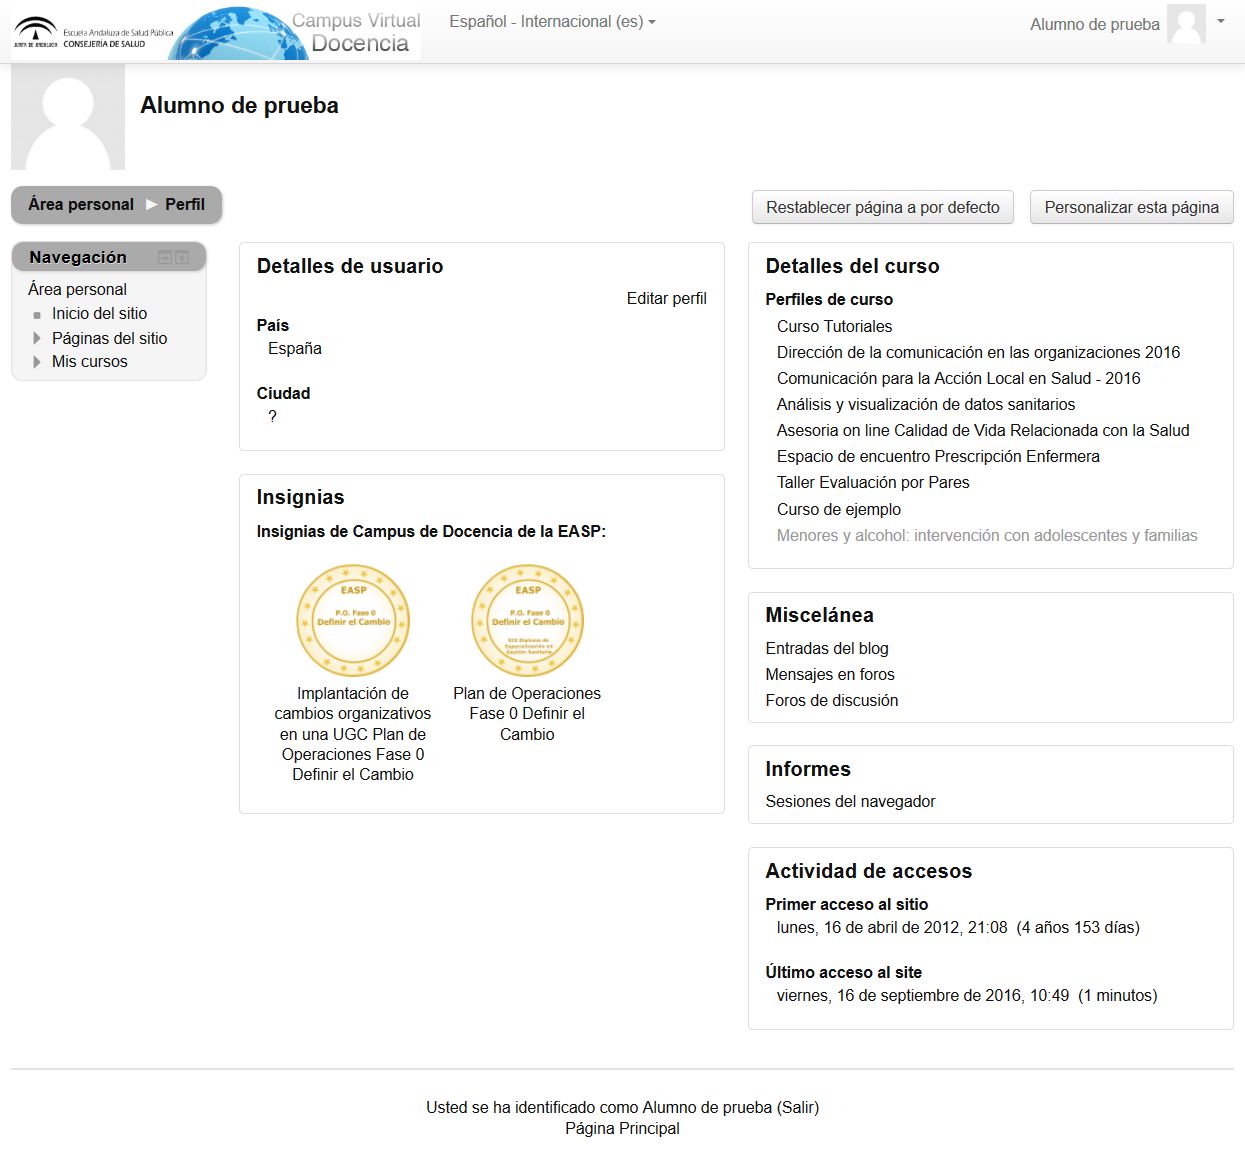The width and height of the screenshot is (1245, 1154).
Task: Select Perfil in the breadcrumb
Action: pyautogui.click(x=185, y=204)
